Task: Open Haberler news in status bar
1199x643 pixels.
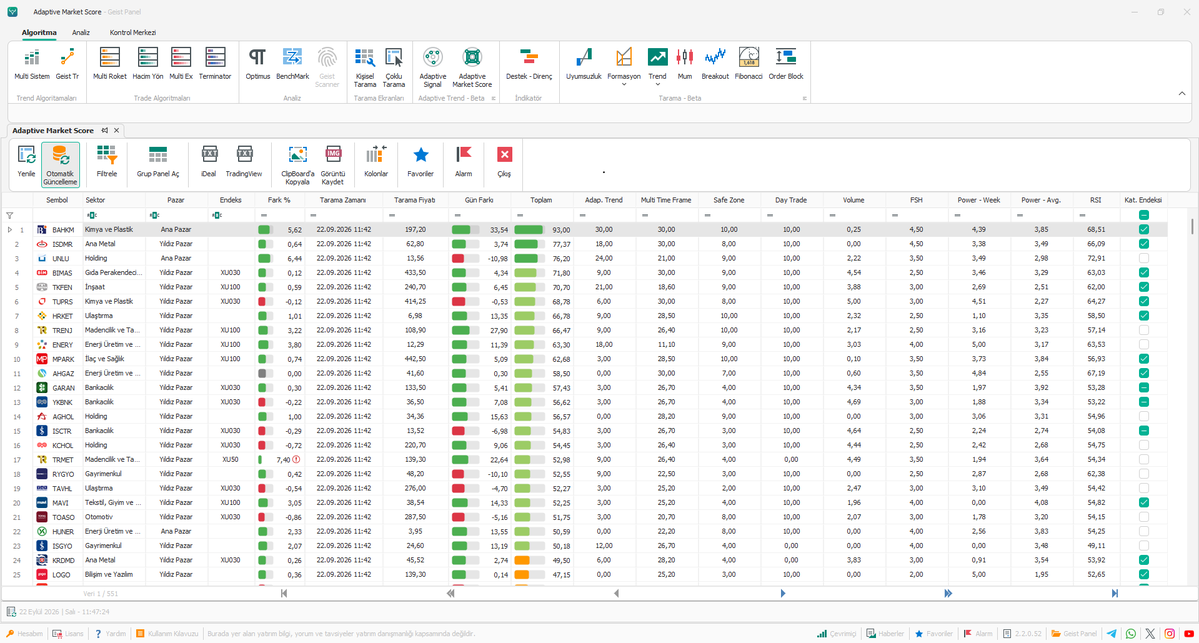Action: click(885, 634)
